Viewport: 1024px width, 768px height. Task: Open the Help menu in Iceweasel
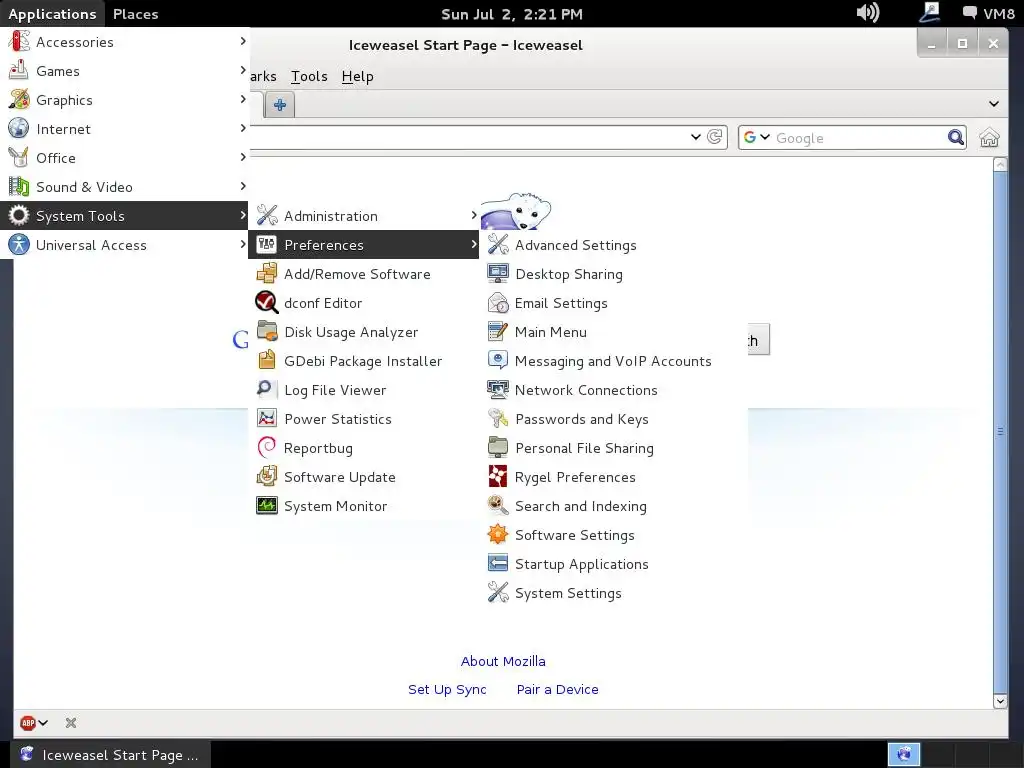(x=357, y=76)
